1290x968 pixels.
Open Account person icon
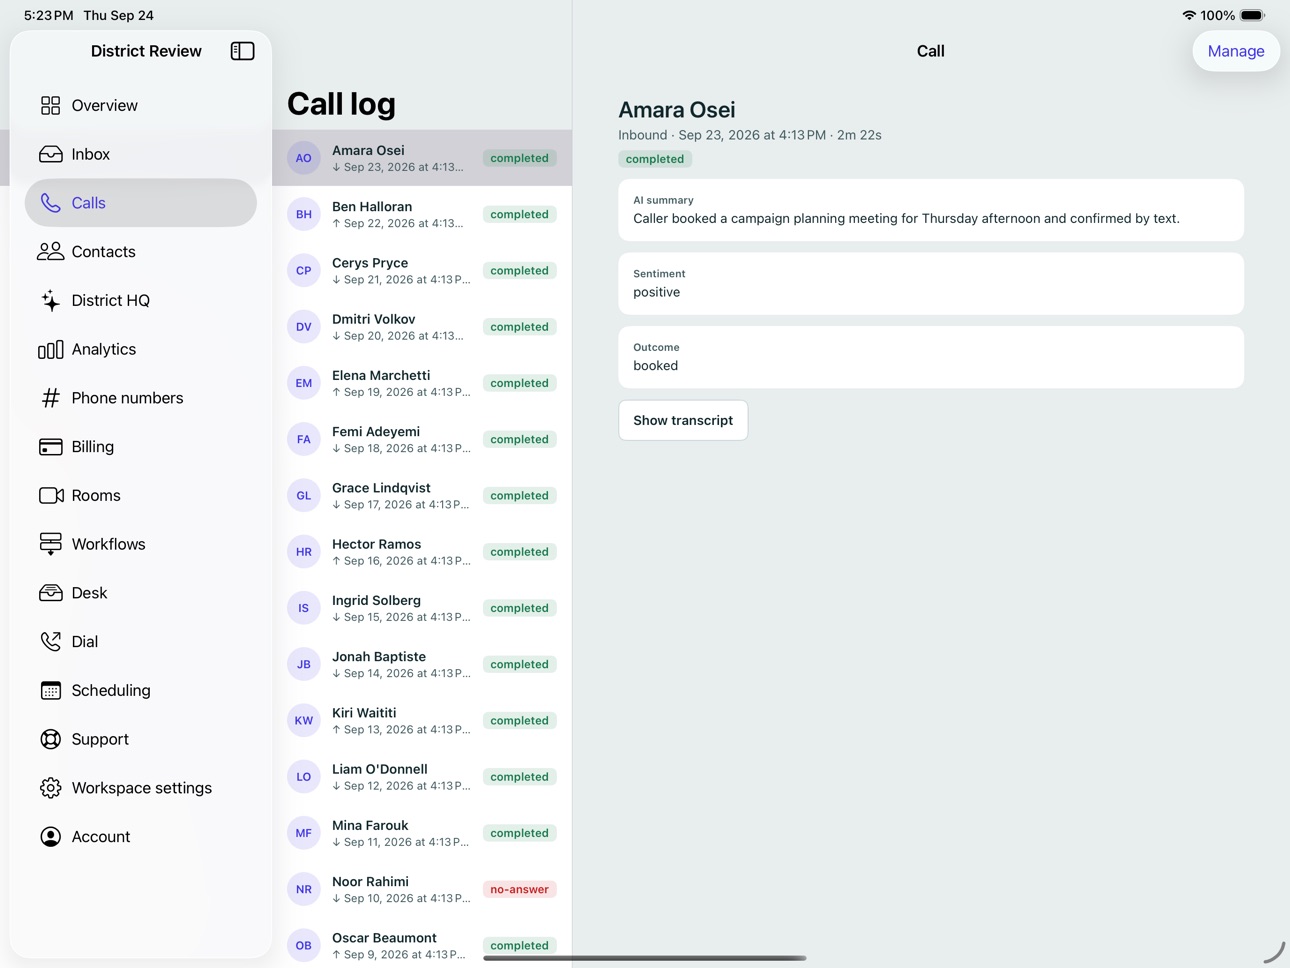click(x=50, y=837)
